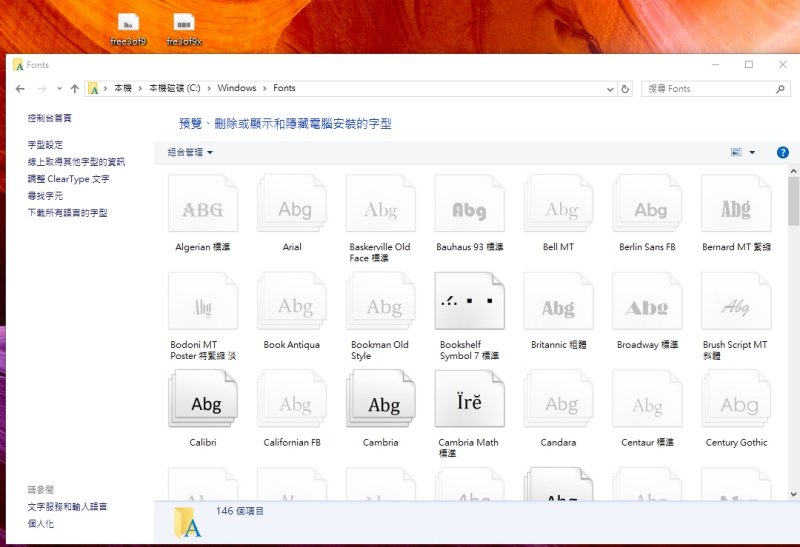Click the 調整 ClearType 文字 link
This screenshot has height=547, width=800.
[x=68, y=179]
